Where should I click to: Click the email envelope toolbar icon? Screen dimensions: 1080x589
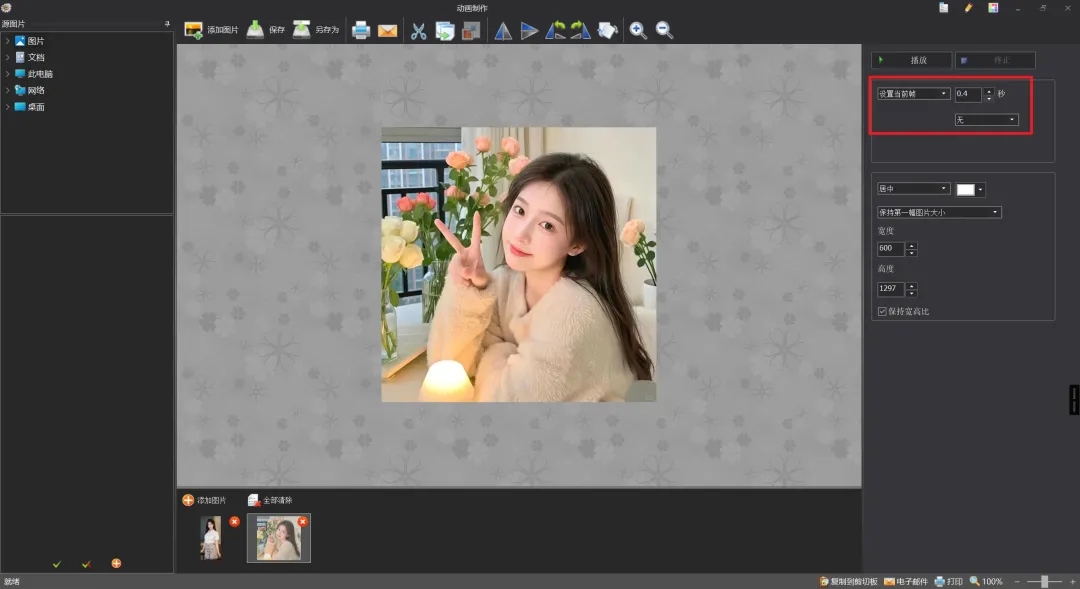[388, 31]
